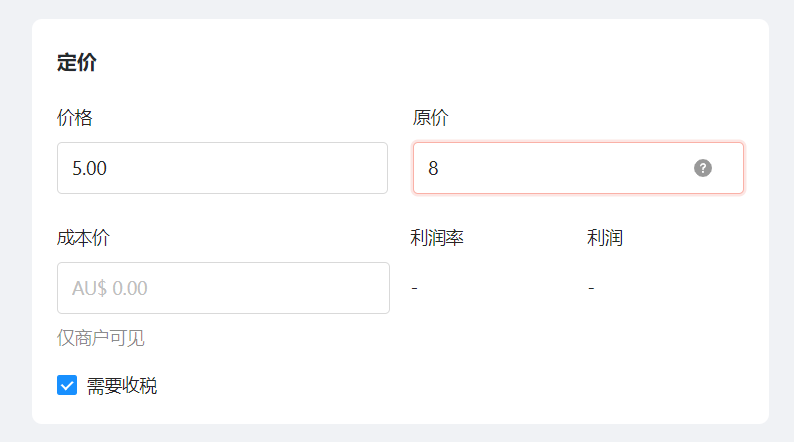Click the 定价 section heading
This screenshot has width=794, height=442.
(76, 63)
